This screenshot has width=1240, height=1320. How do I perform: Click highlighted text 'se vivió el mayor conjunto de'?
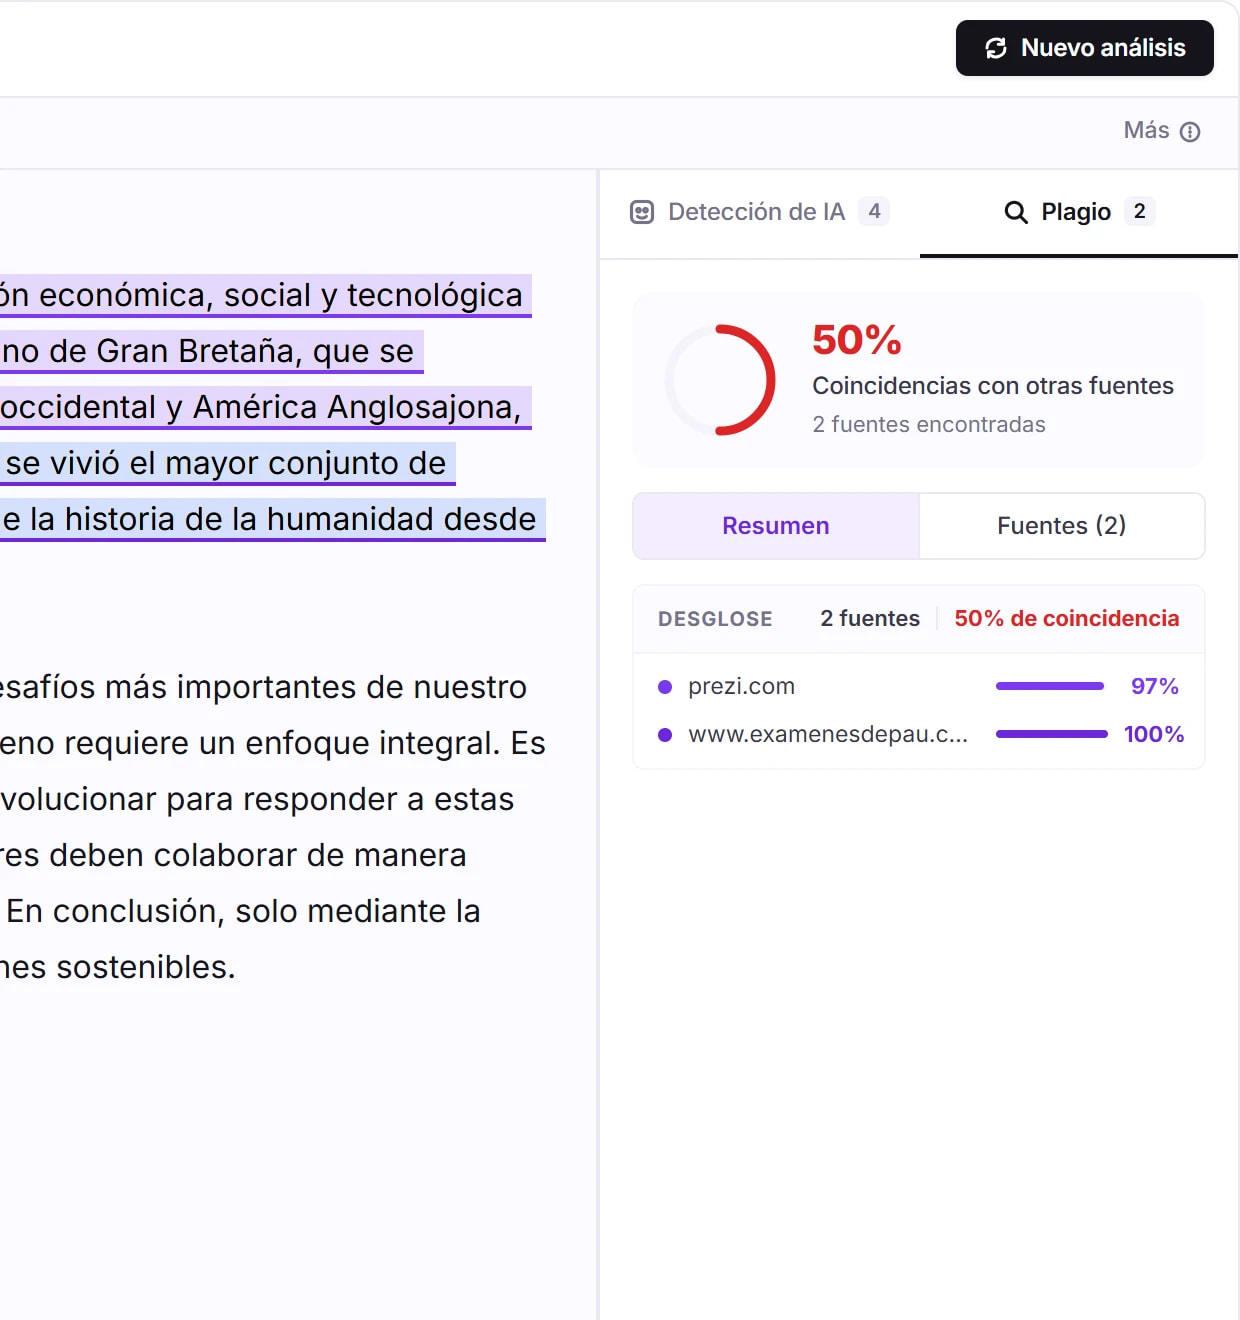226,464
